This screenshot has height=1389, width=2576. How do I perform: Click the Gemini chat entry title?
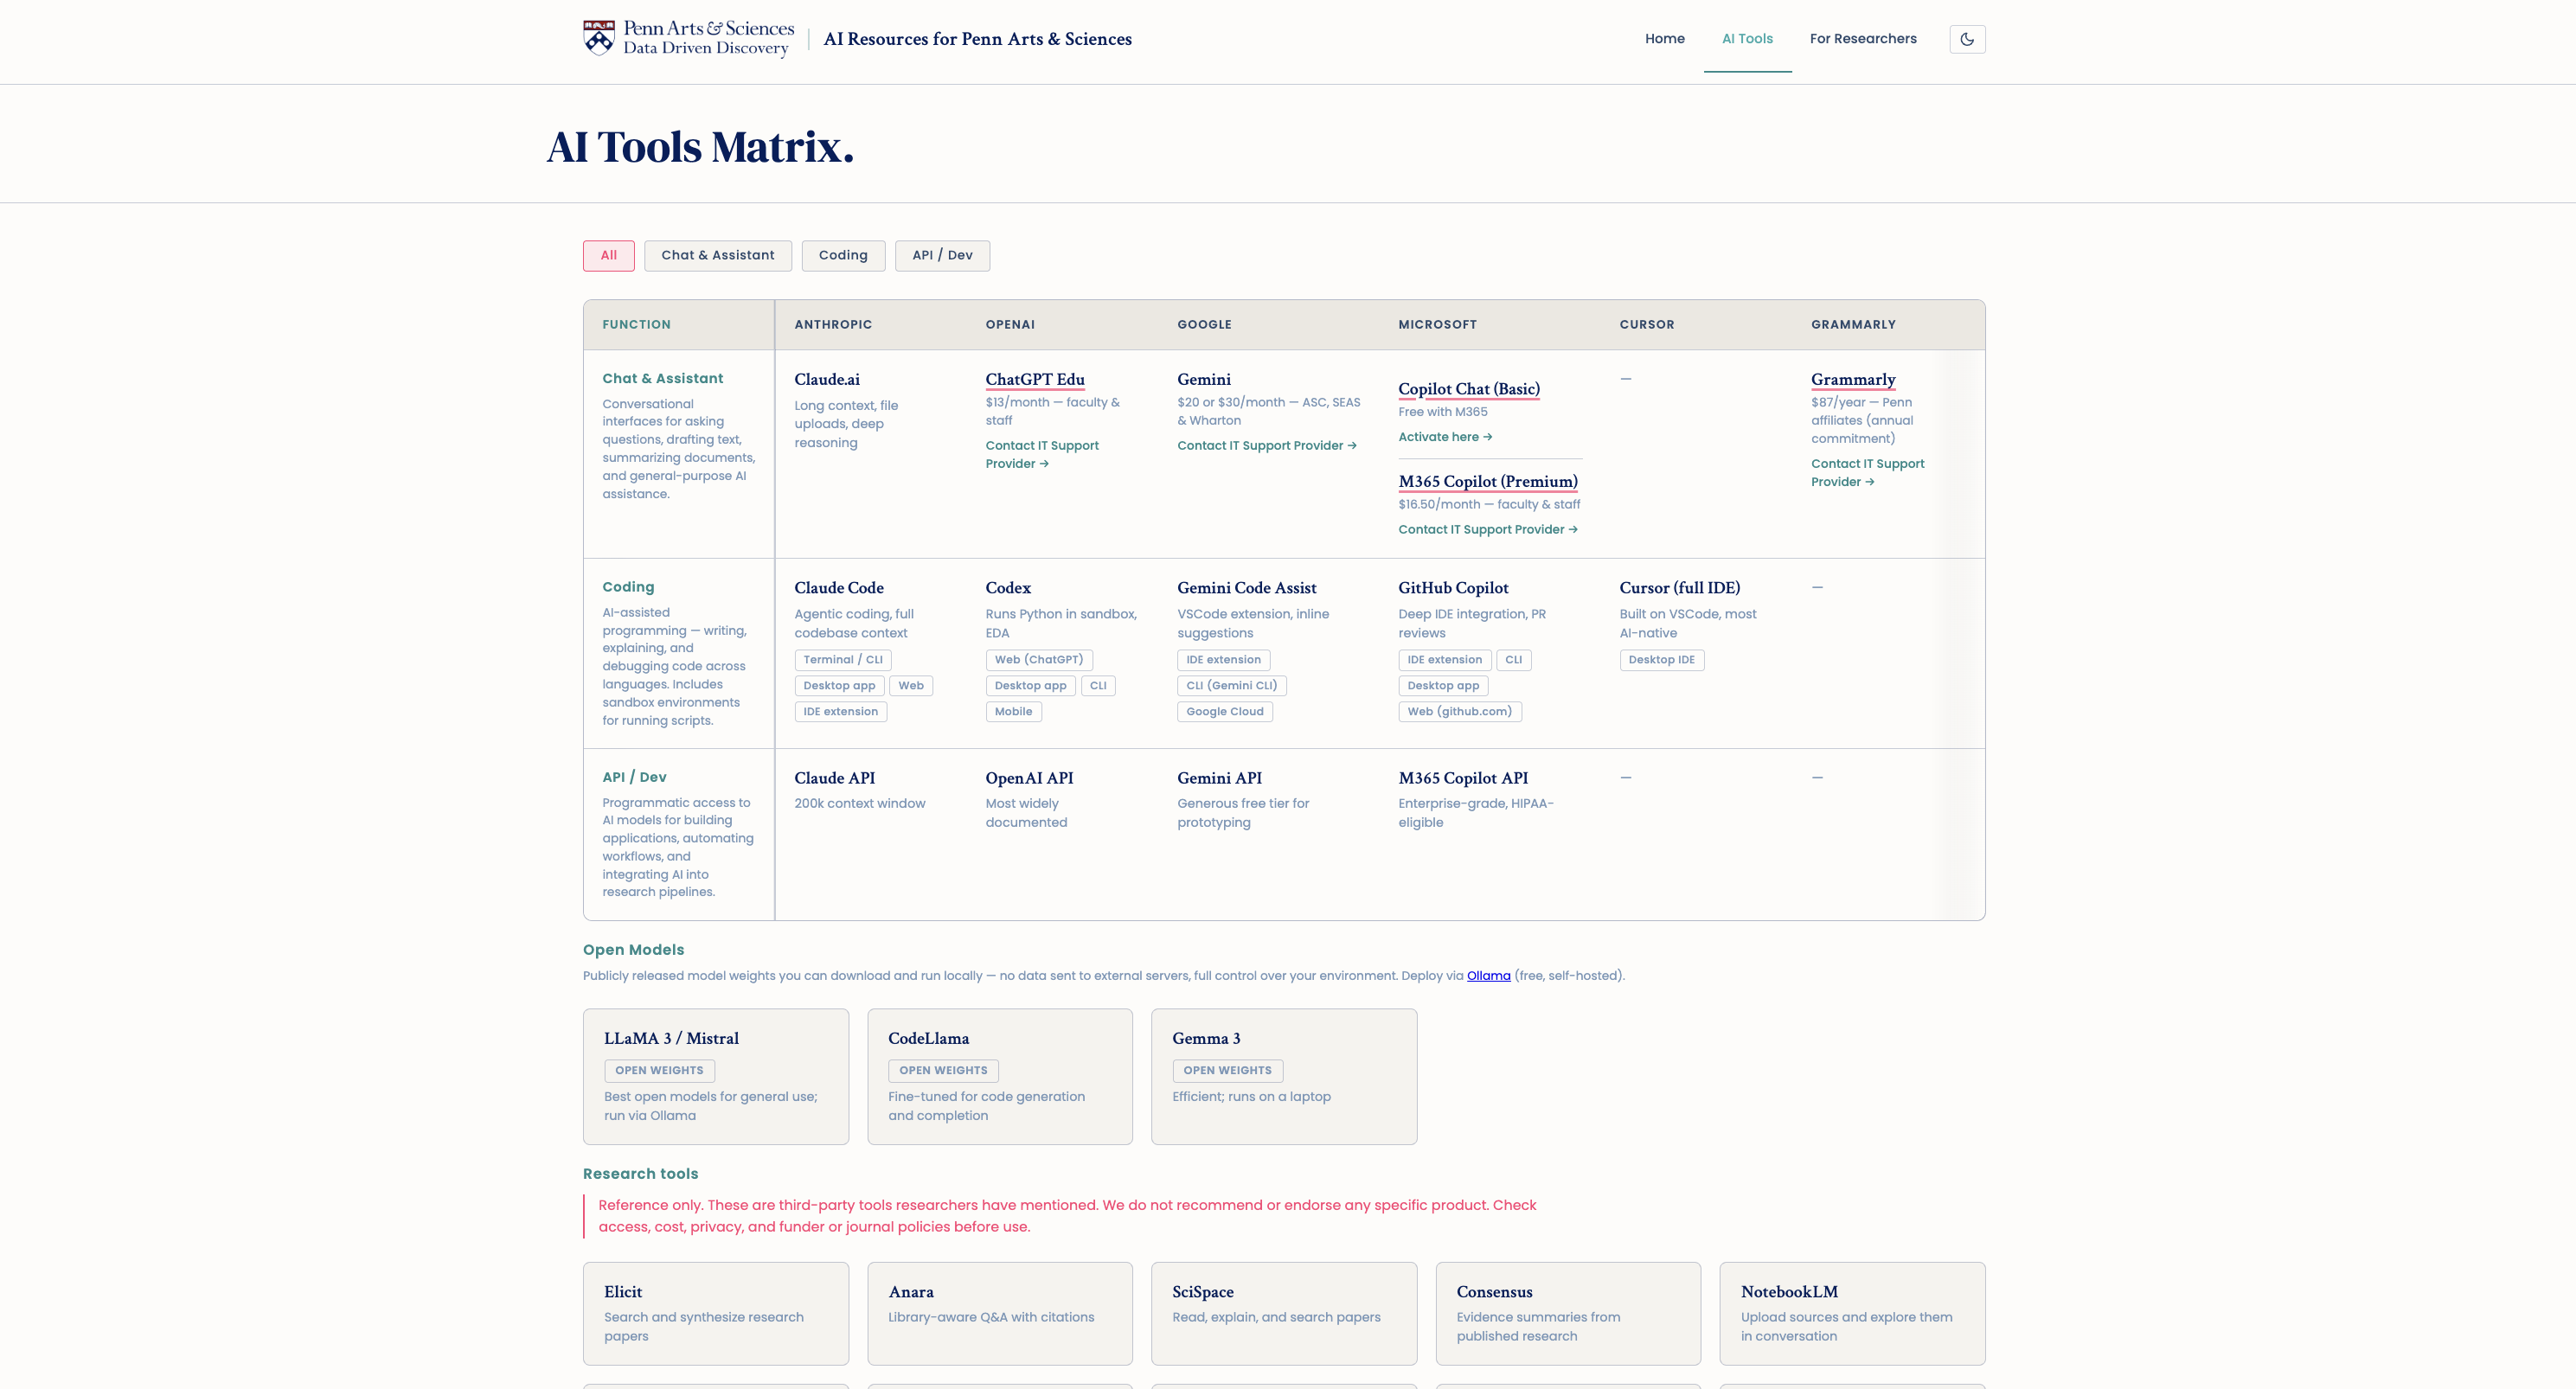tap(1204, 379)
